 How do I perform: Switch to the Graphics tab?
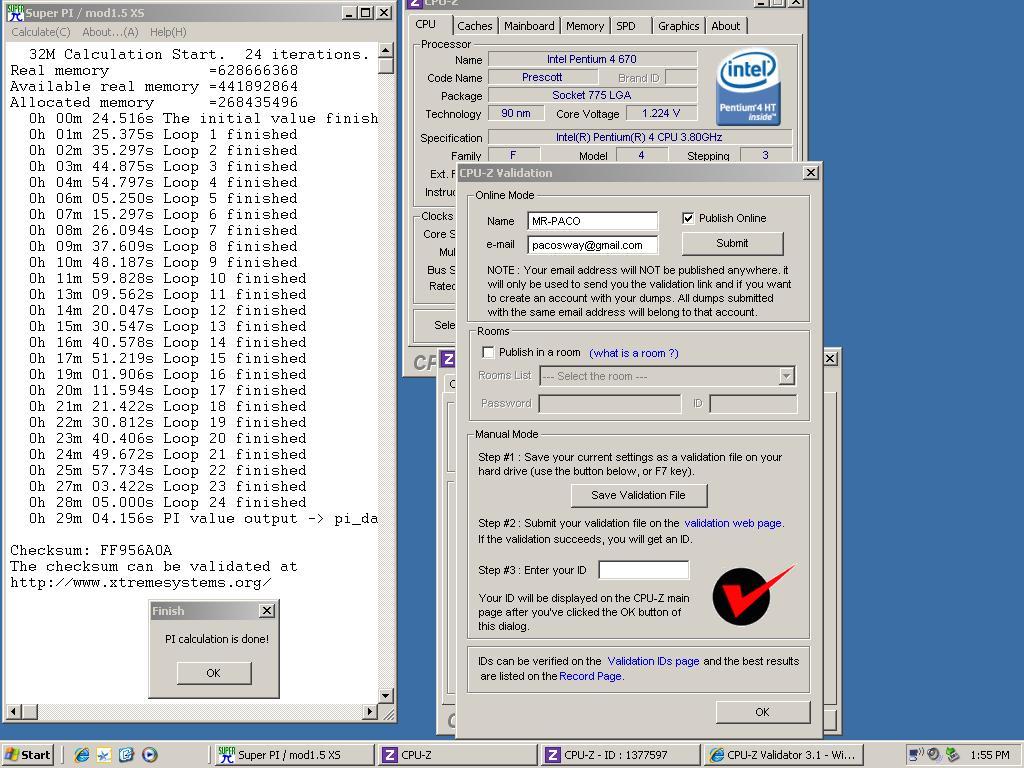(679, 26)
